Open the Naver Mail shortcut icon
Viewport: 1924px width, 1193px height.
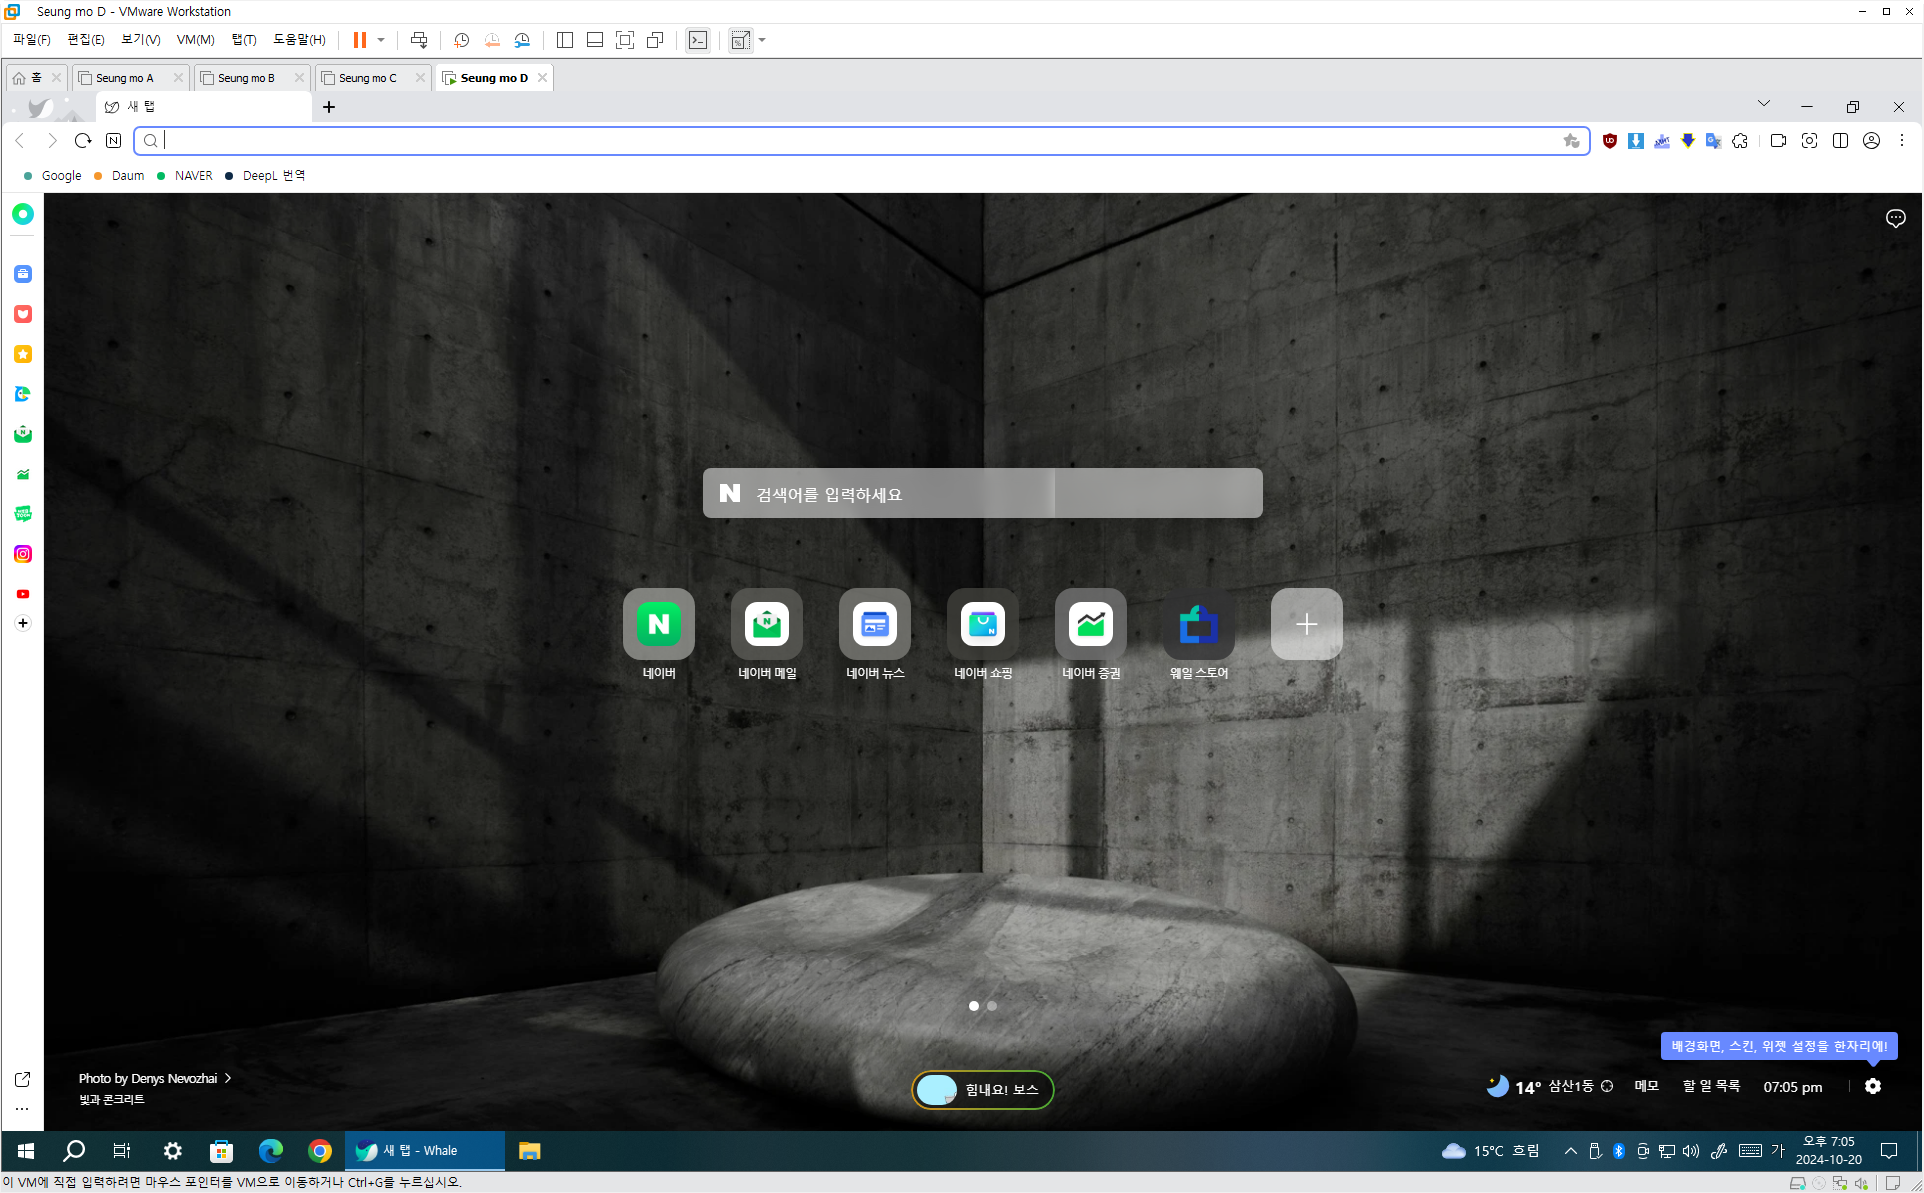(x=766, y=624)
